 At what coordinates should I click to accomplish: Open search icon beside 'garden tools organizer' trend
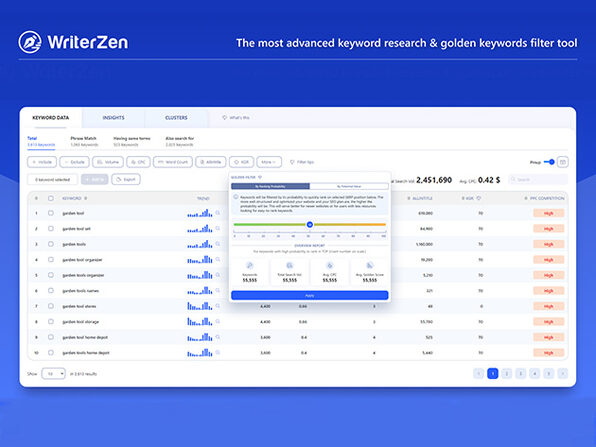pyautogui.click(x=218, y=275)
